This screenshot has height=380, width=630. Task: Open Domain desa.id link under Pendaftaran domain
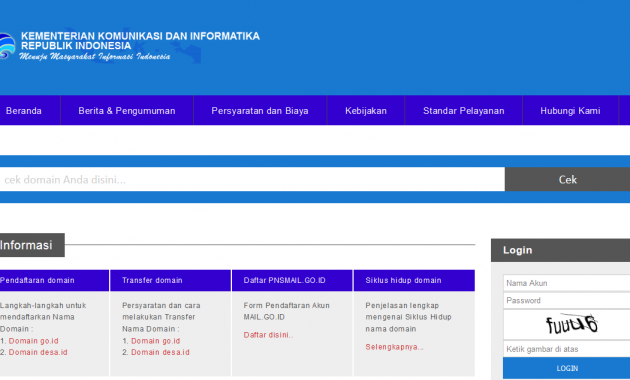point(38,352)
